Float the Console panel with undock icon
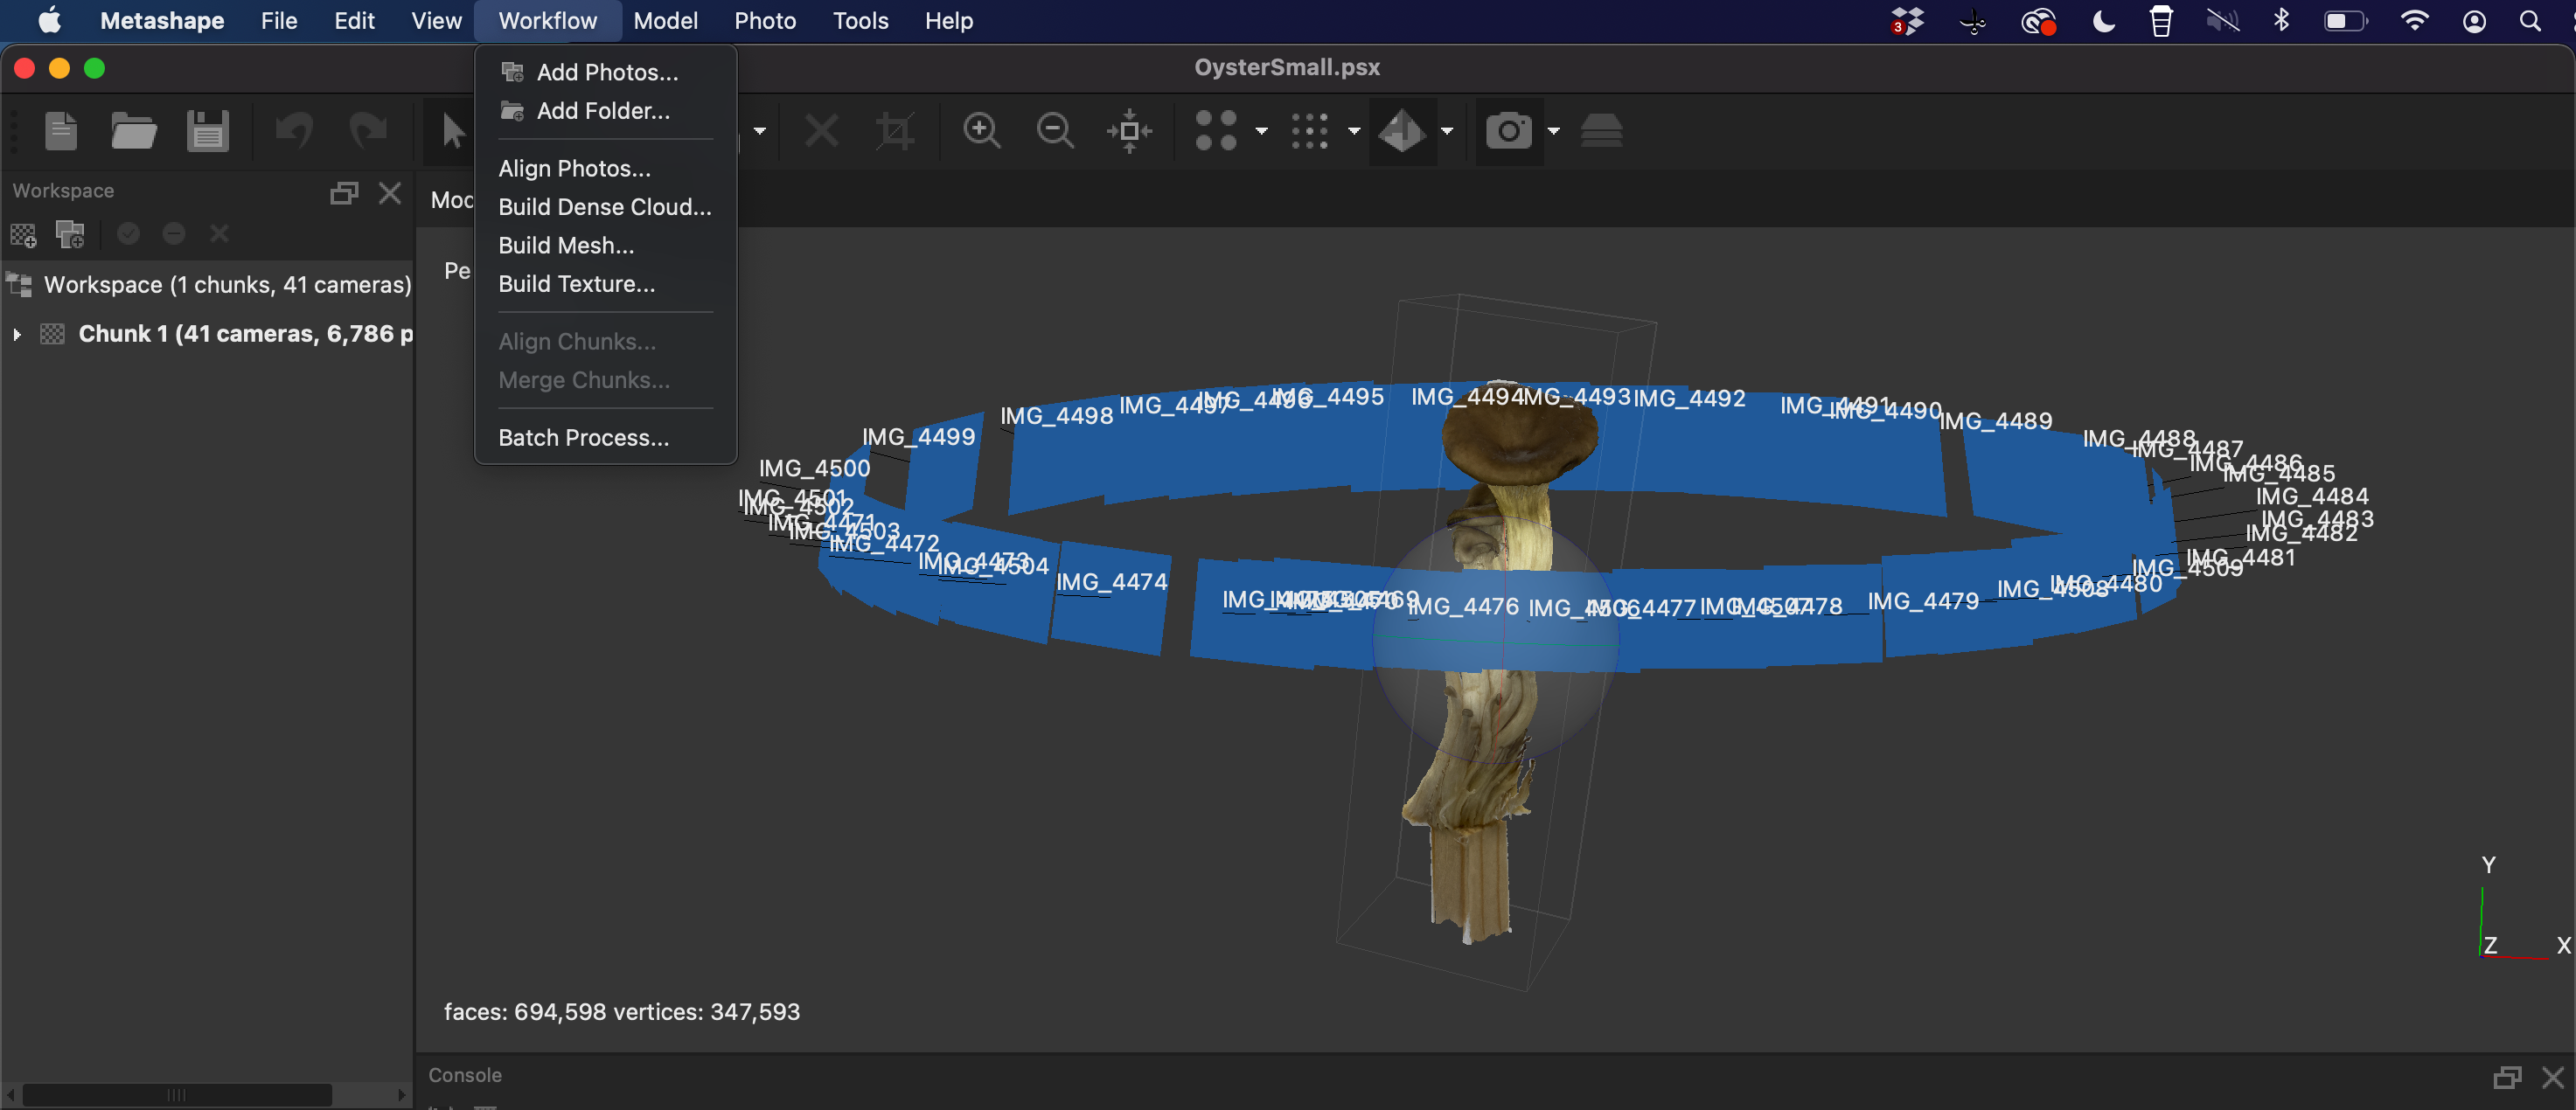Screen dimensions: 2576x1110 tap(2507, 1076)
